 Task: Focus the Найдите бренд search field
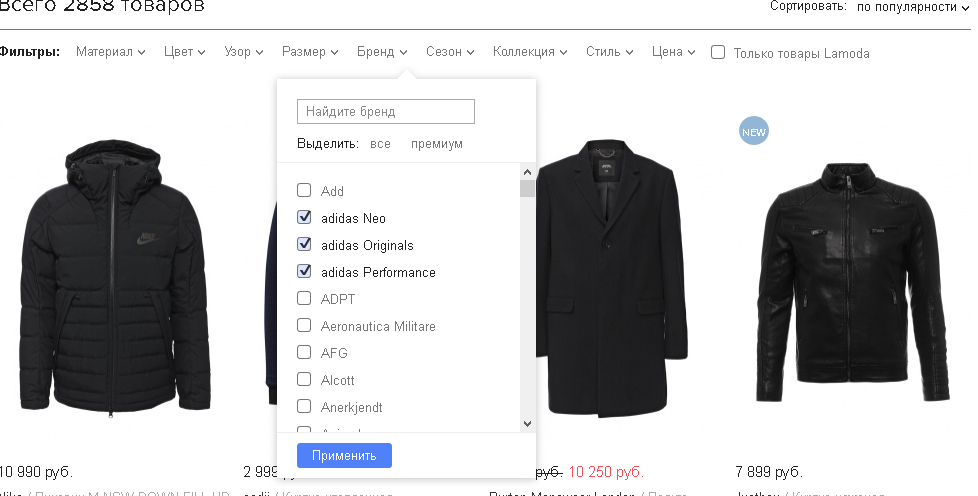[x=386, y=111]
